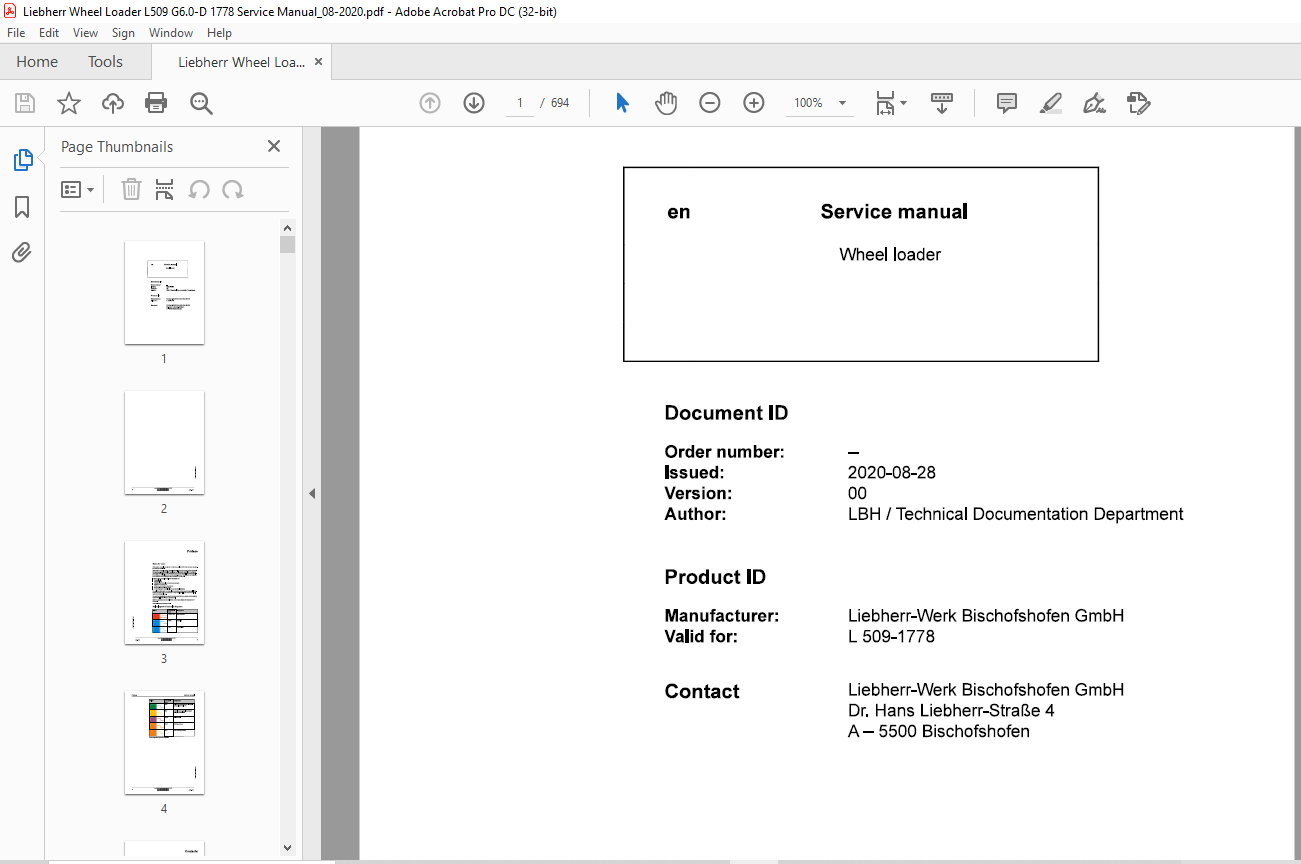Click the 'Order number:' label

(724, 452)
